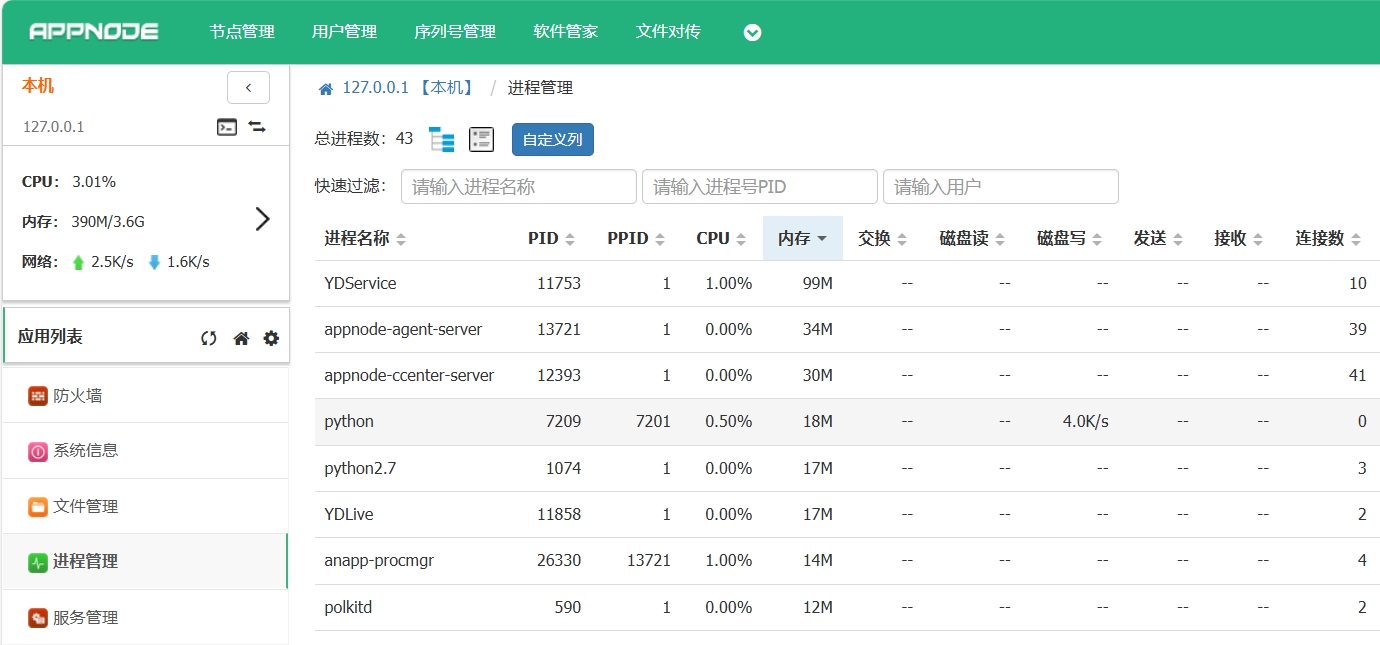1380x645 pixels.
Task: Switch to process list view icon
Action: coord(482,140)
